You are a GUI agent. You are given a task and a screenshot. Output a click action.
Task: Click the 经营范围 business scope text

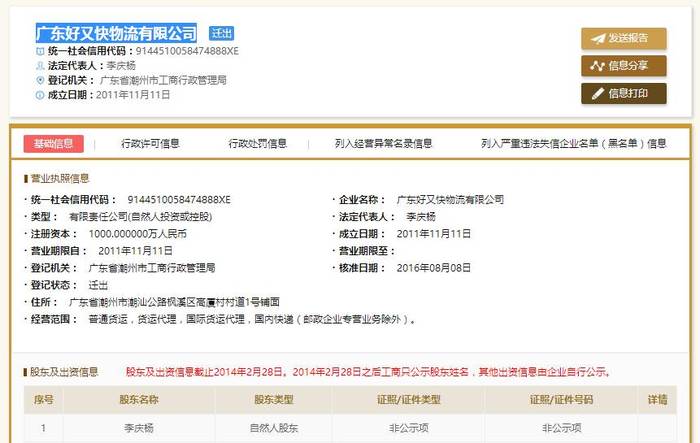tap(252, 319)
